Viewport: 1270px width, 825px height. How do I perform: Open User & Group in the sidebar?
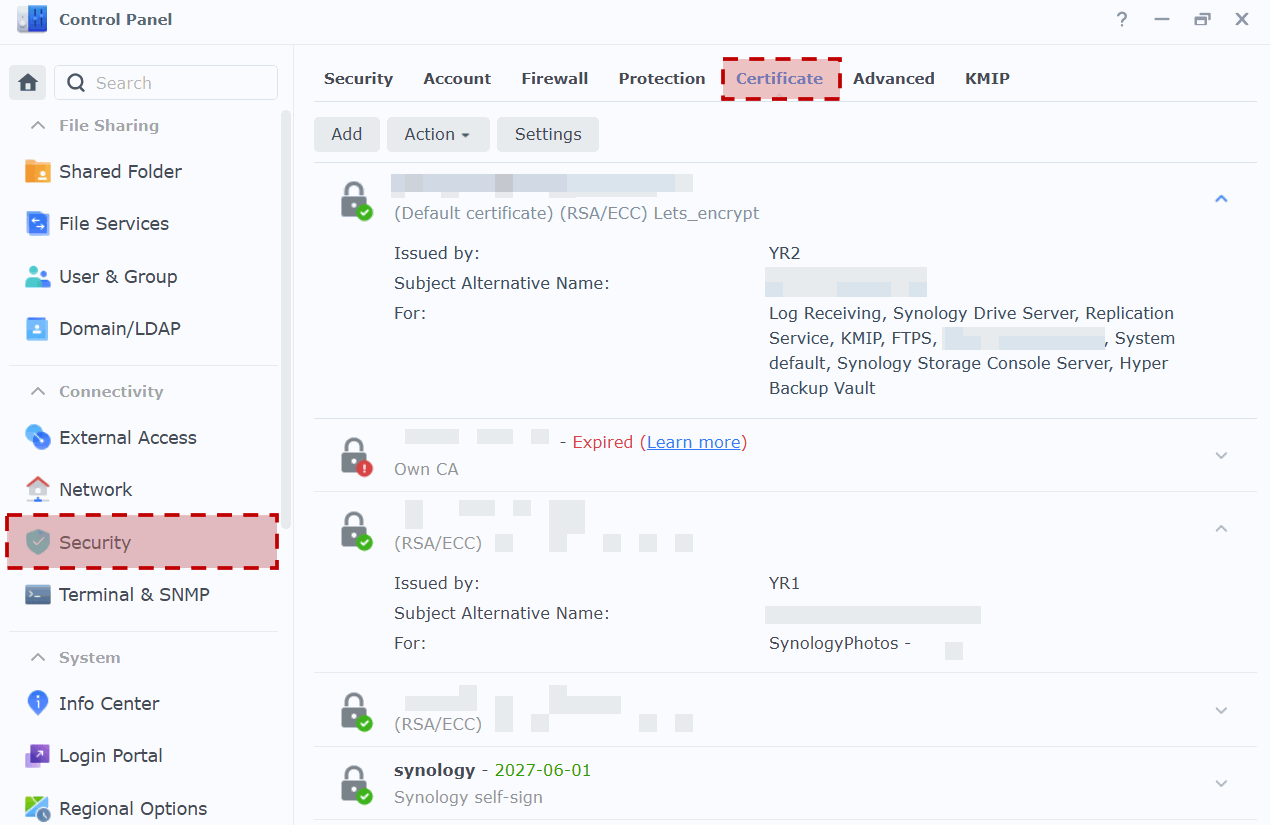pos(142,277)
